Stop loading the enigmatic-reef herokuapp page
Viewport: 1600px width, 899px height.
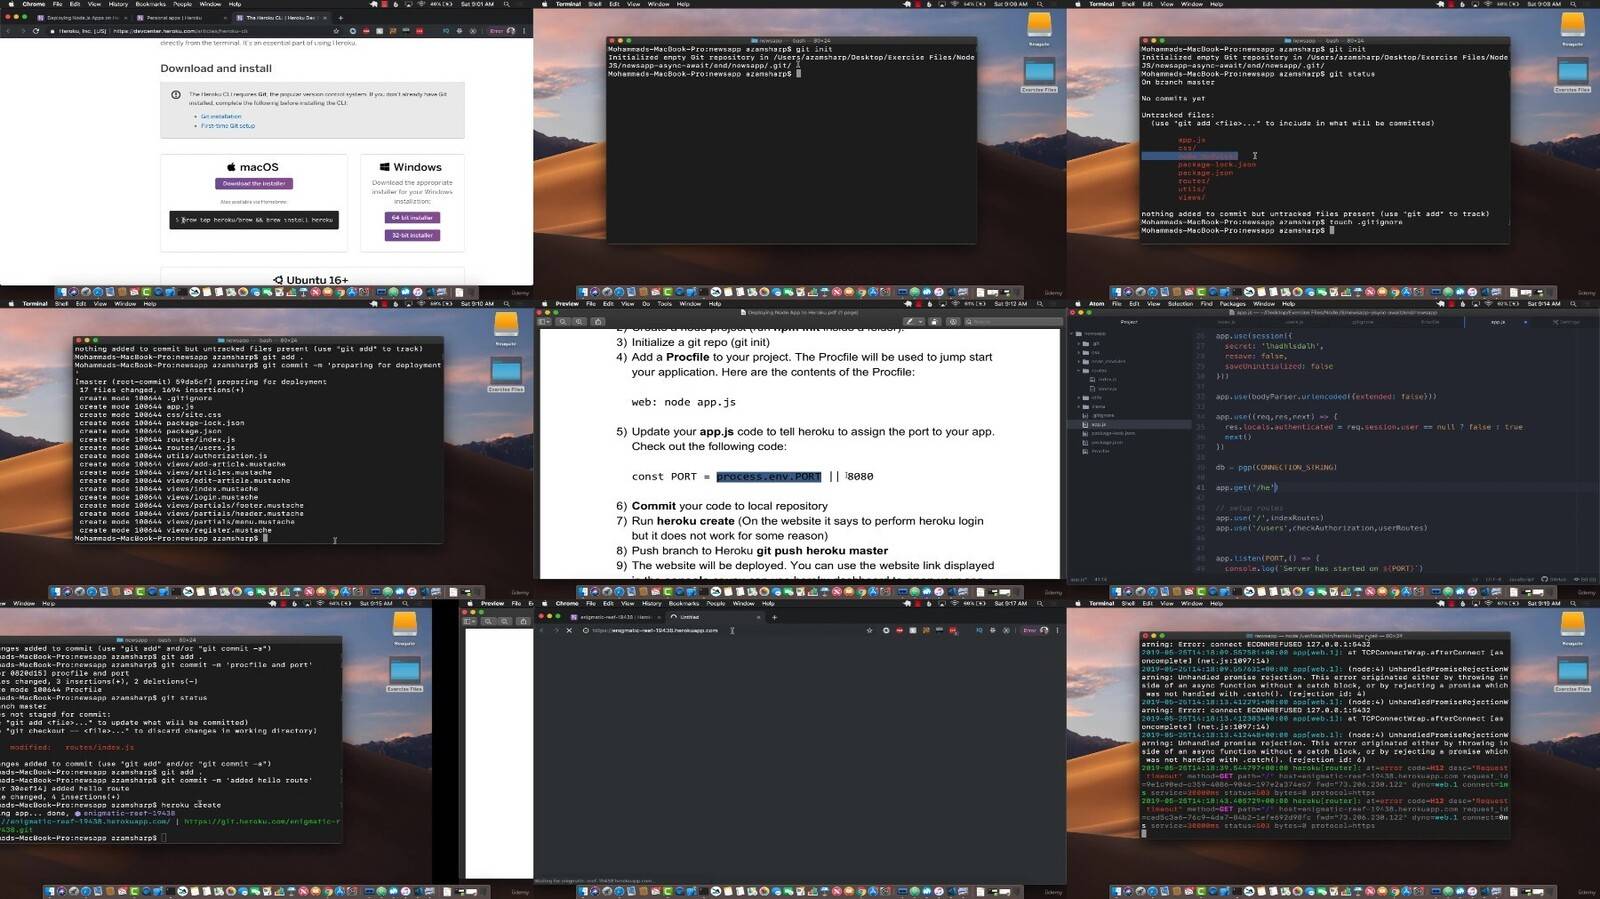[x=569, y=630]
